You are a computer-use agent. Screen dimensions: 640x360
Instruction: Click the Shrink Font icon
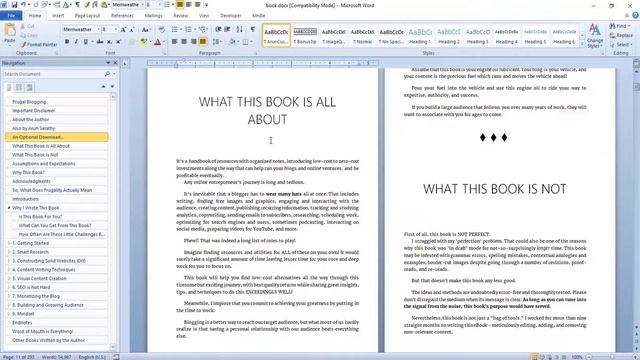[x=132, y=29]
